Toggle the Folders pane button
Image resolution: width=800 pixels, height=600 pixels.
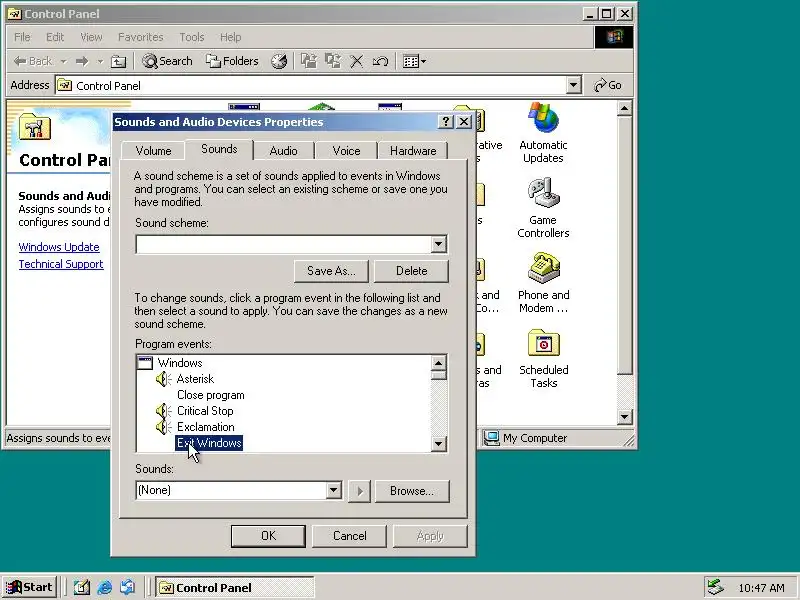point(232,61)
